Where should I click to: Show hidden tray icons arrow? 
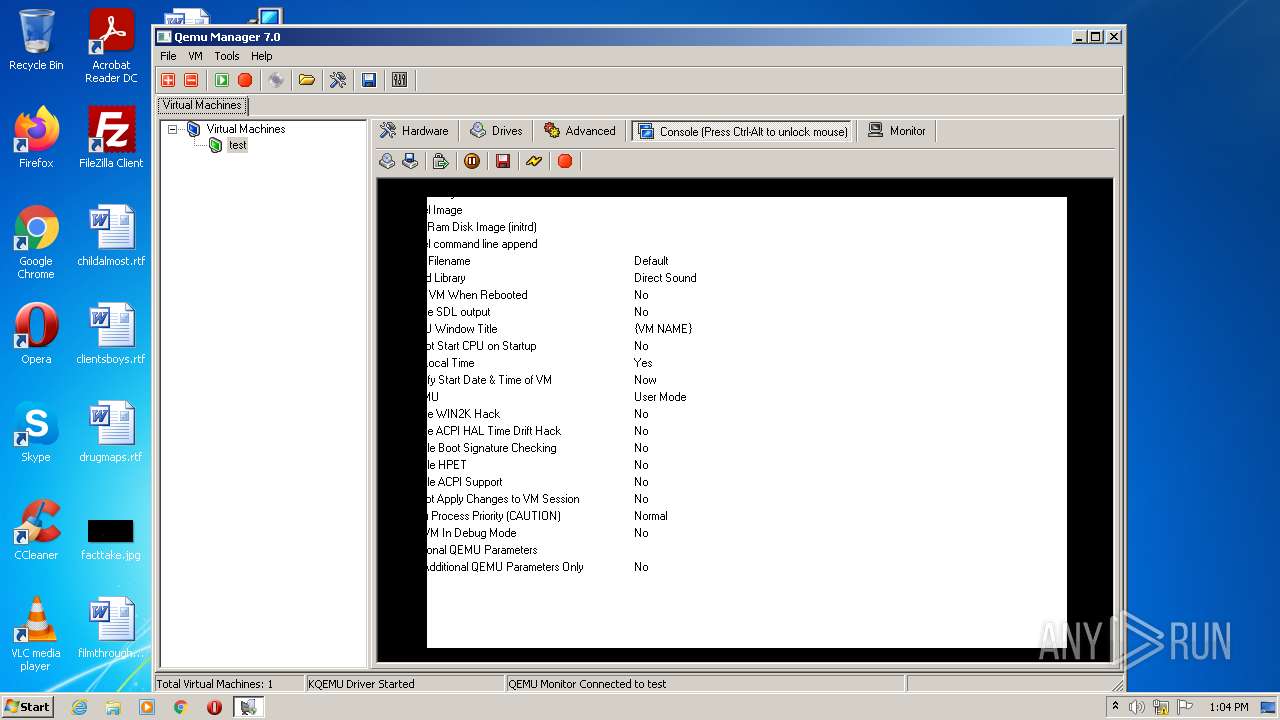1115,707
